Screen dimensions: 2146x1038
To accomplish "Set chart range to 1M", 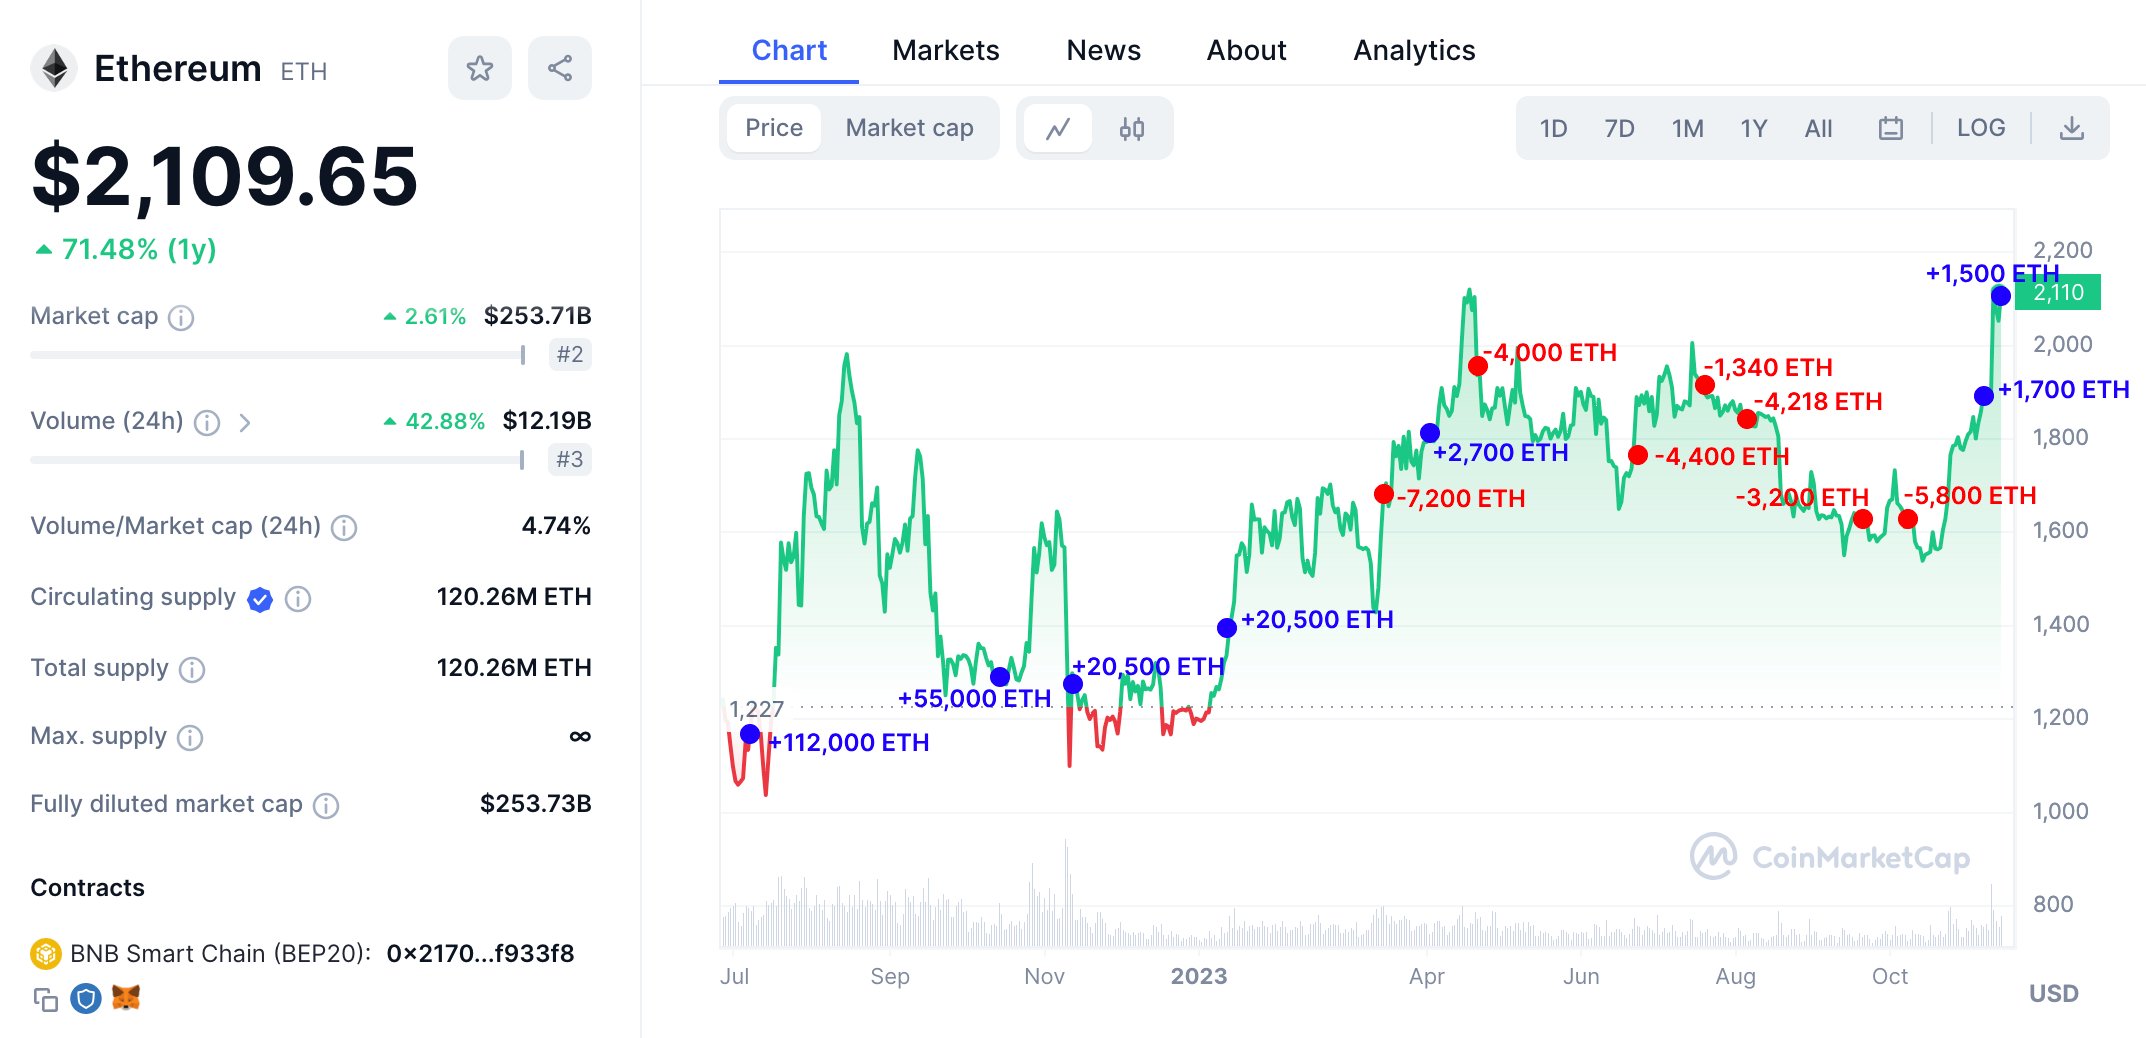I will pos(1687,128).
